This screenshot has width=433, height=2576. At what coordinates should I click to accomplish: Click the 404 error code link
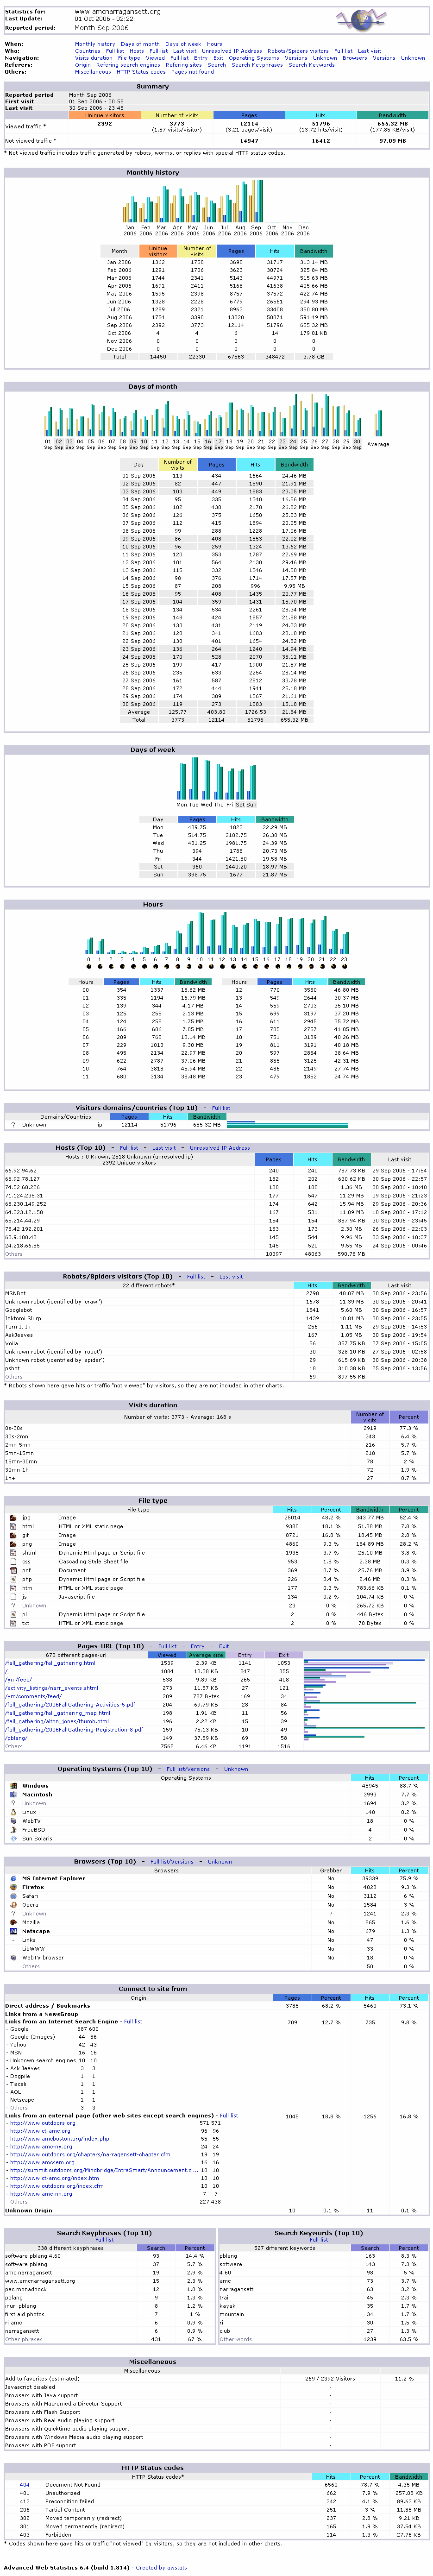coord(24,2484)
